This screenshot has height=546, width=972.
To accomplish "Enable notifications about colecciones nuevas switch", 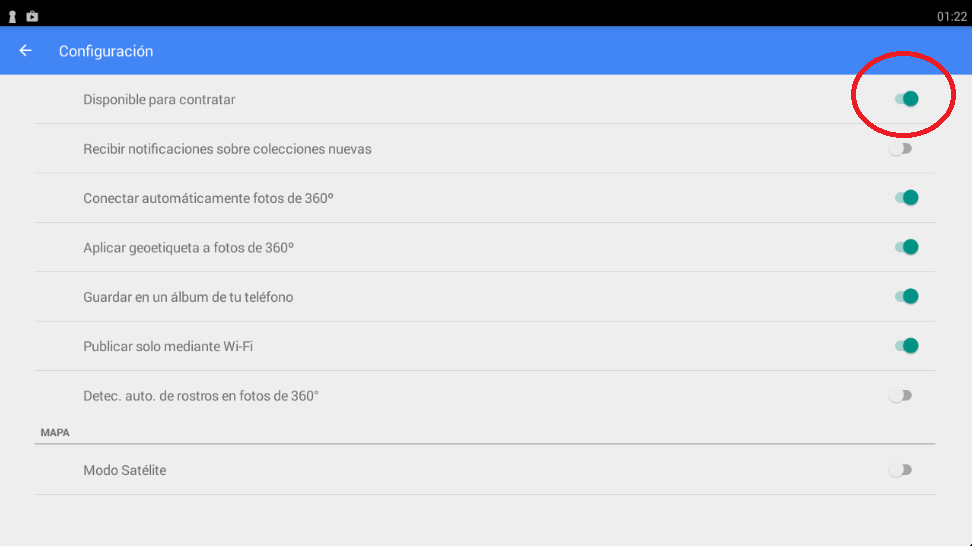I will point(900,149).
